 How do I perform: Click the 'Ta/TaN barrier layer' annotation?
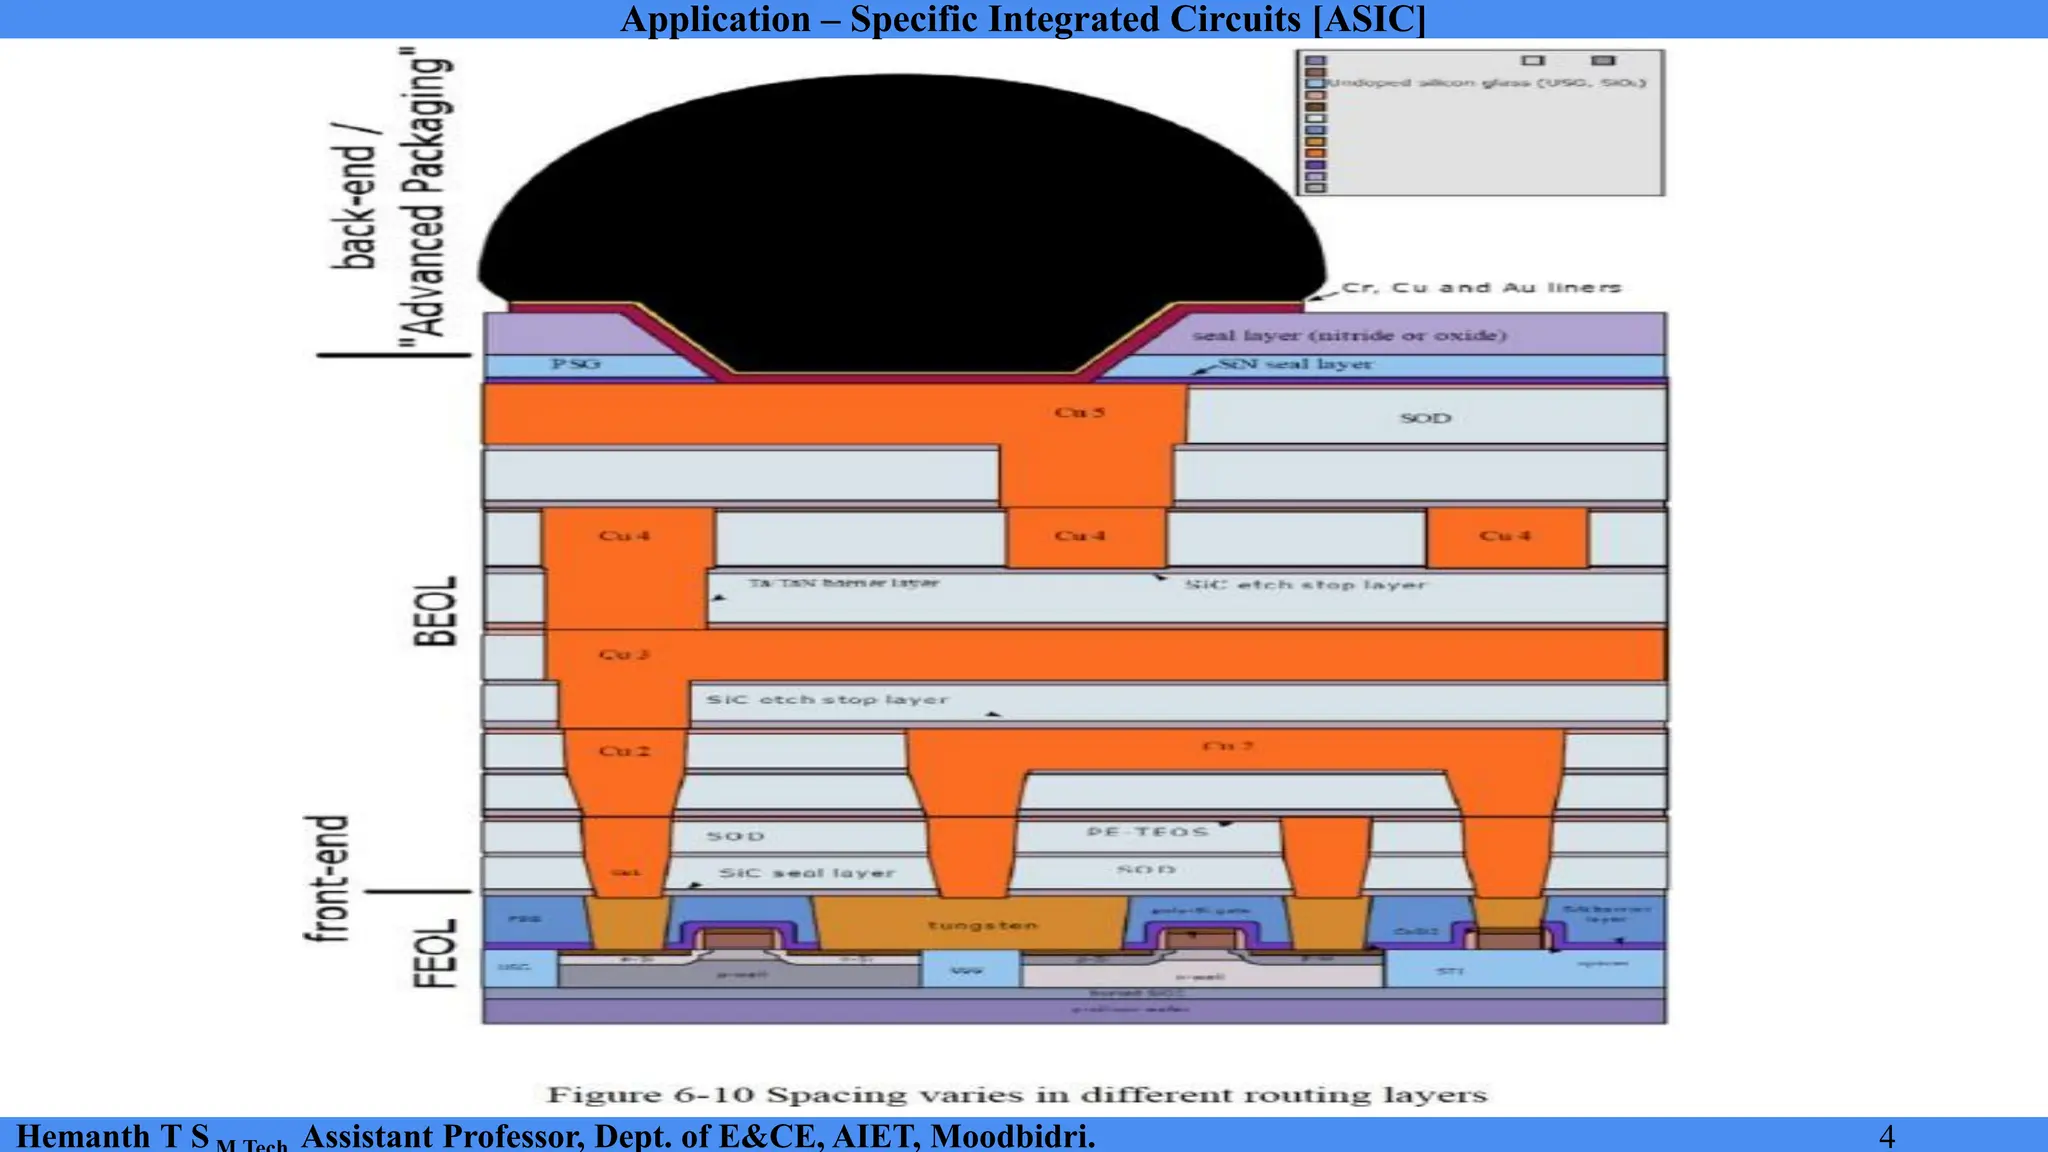844,582
